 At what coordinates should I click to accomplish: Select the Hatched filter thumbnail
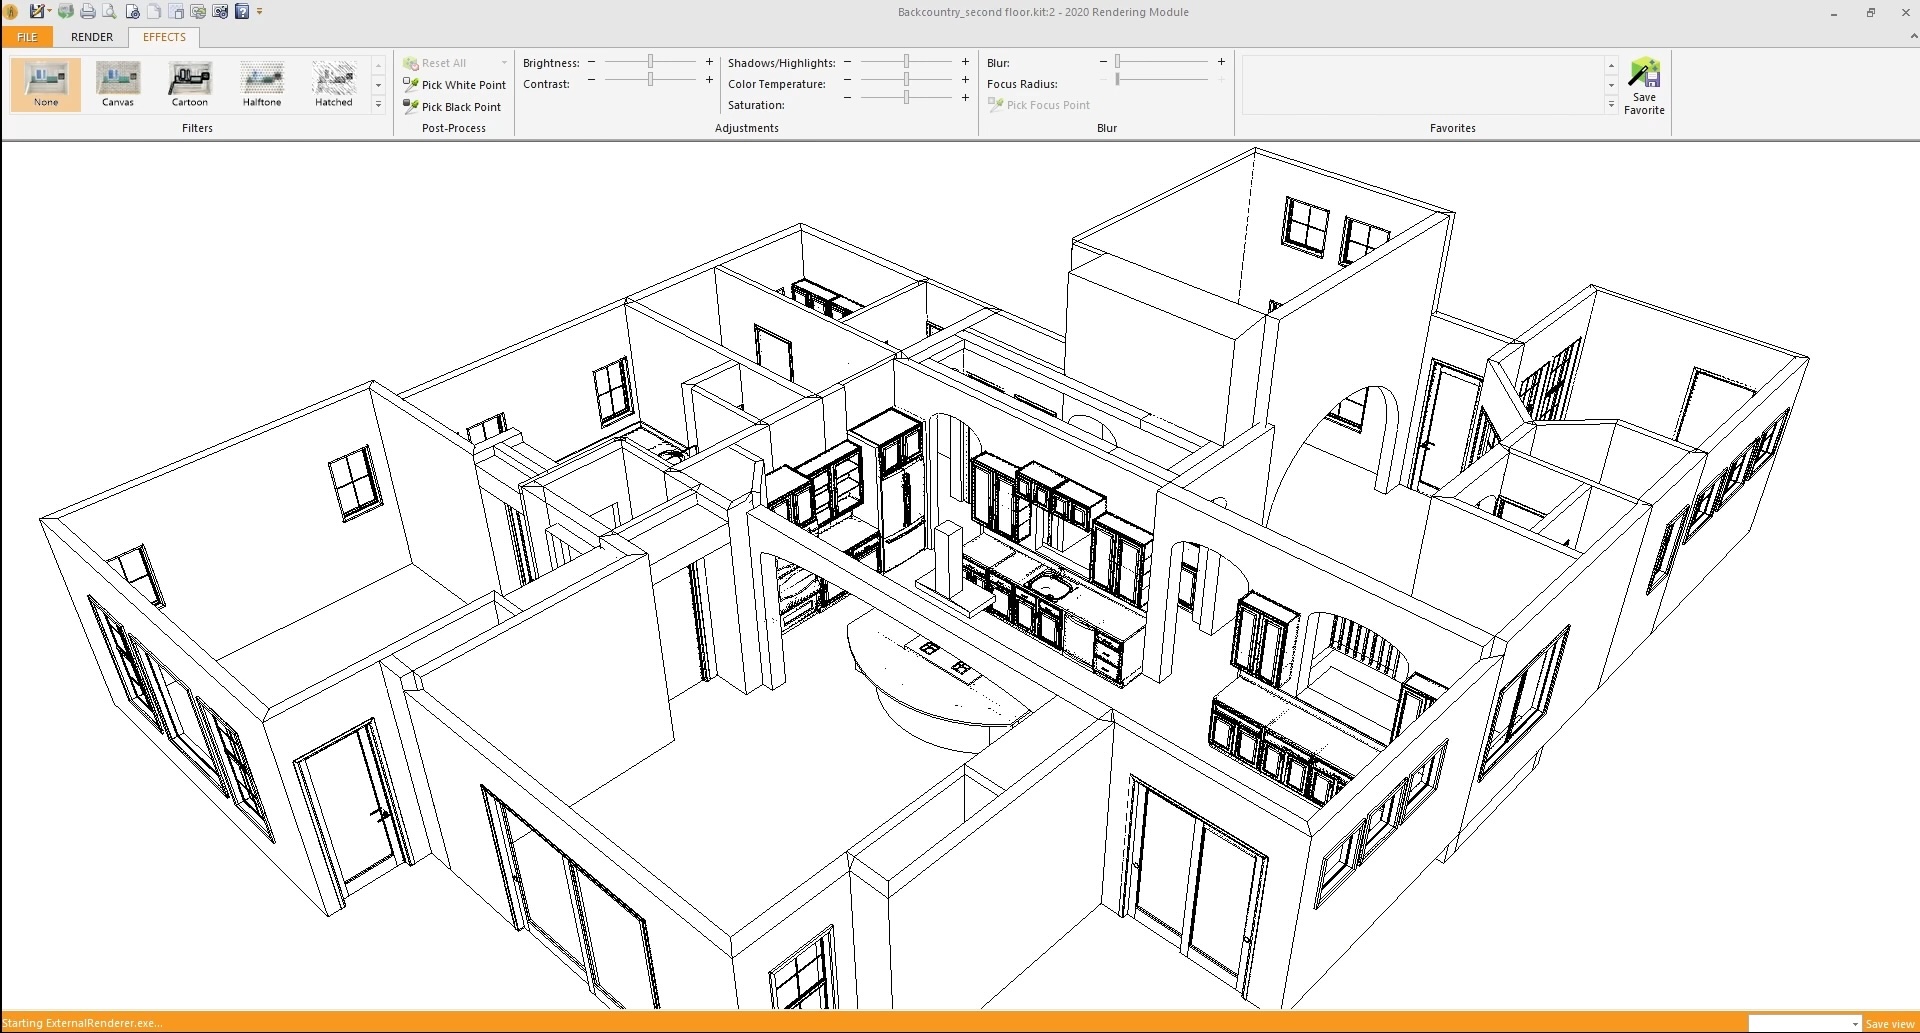(333, 85)
